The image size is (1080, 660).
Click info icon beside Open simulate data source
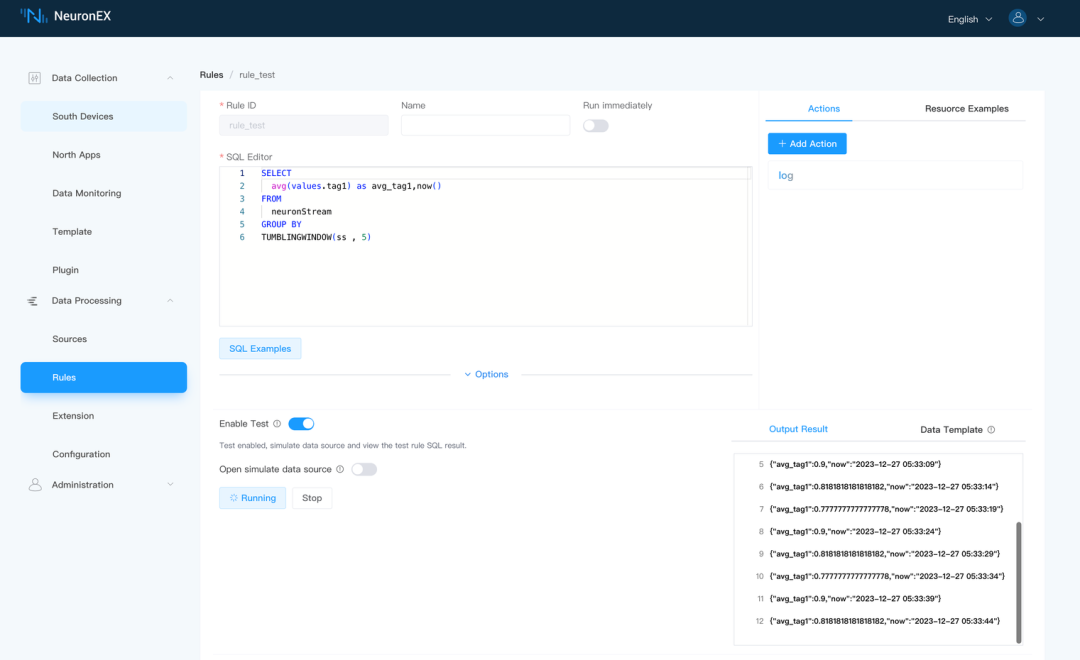[340, 469]
